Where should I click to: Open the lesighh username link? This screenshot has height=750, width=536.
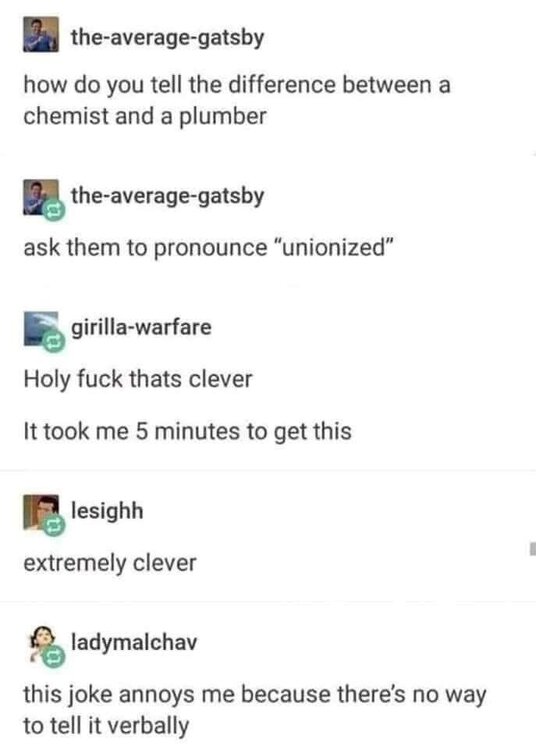[107, 511]
